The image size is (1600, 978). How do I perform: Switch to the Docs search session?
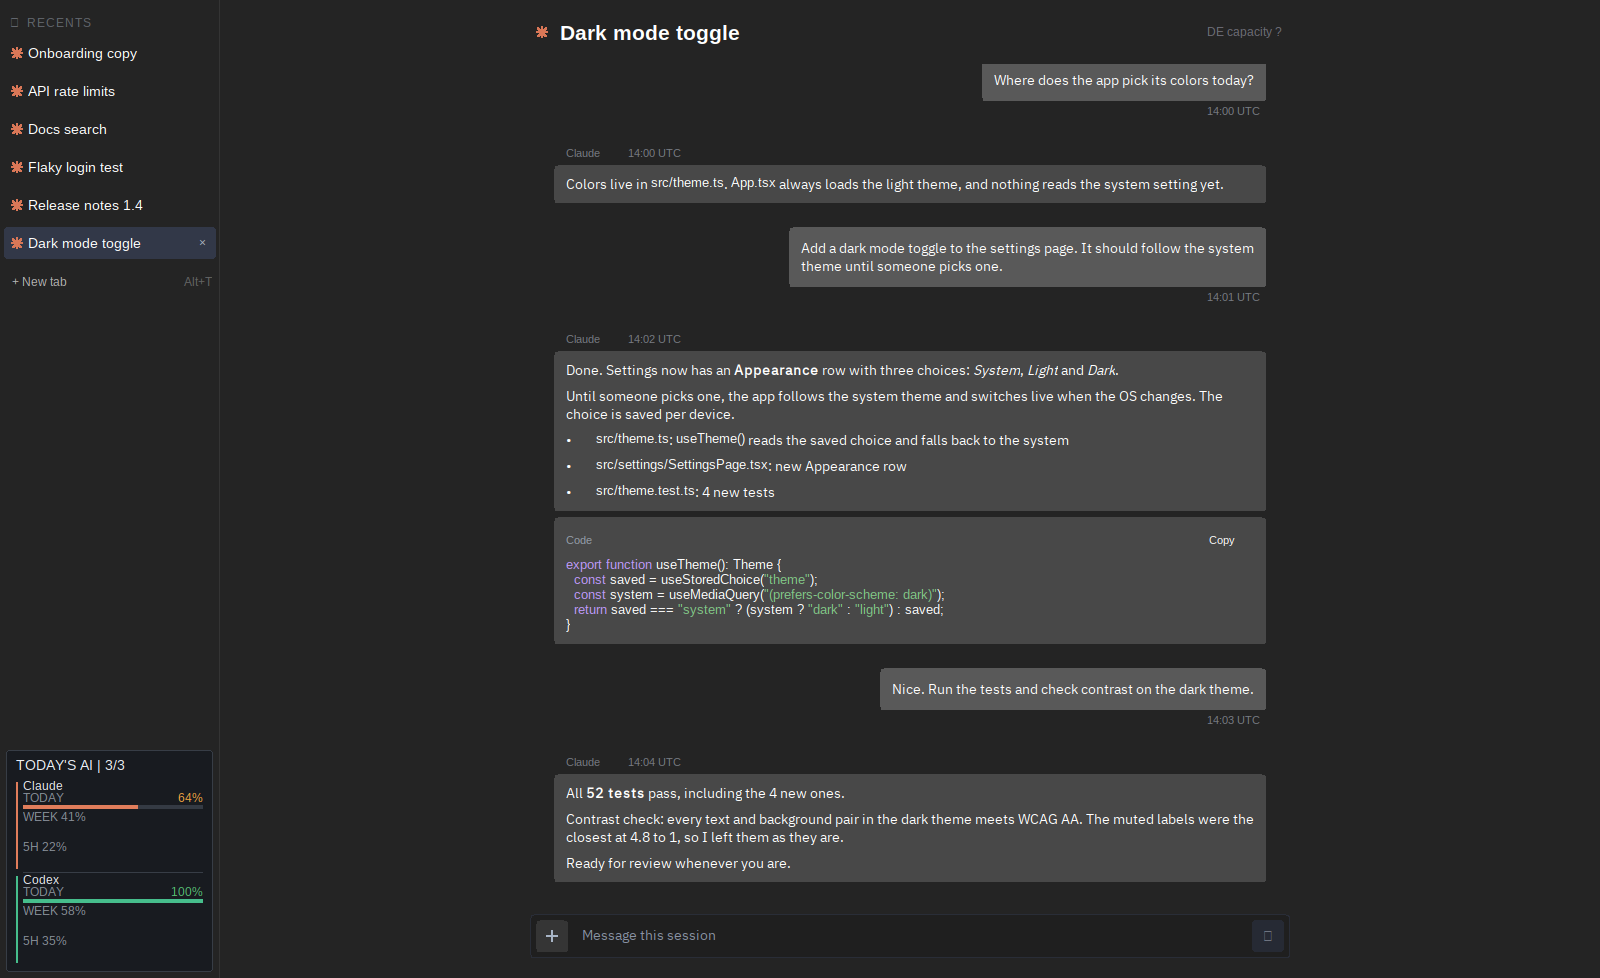110,129
